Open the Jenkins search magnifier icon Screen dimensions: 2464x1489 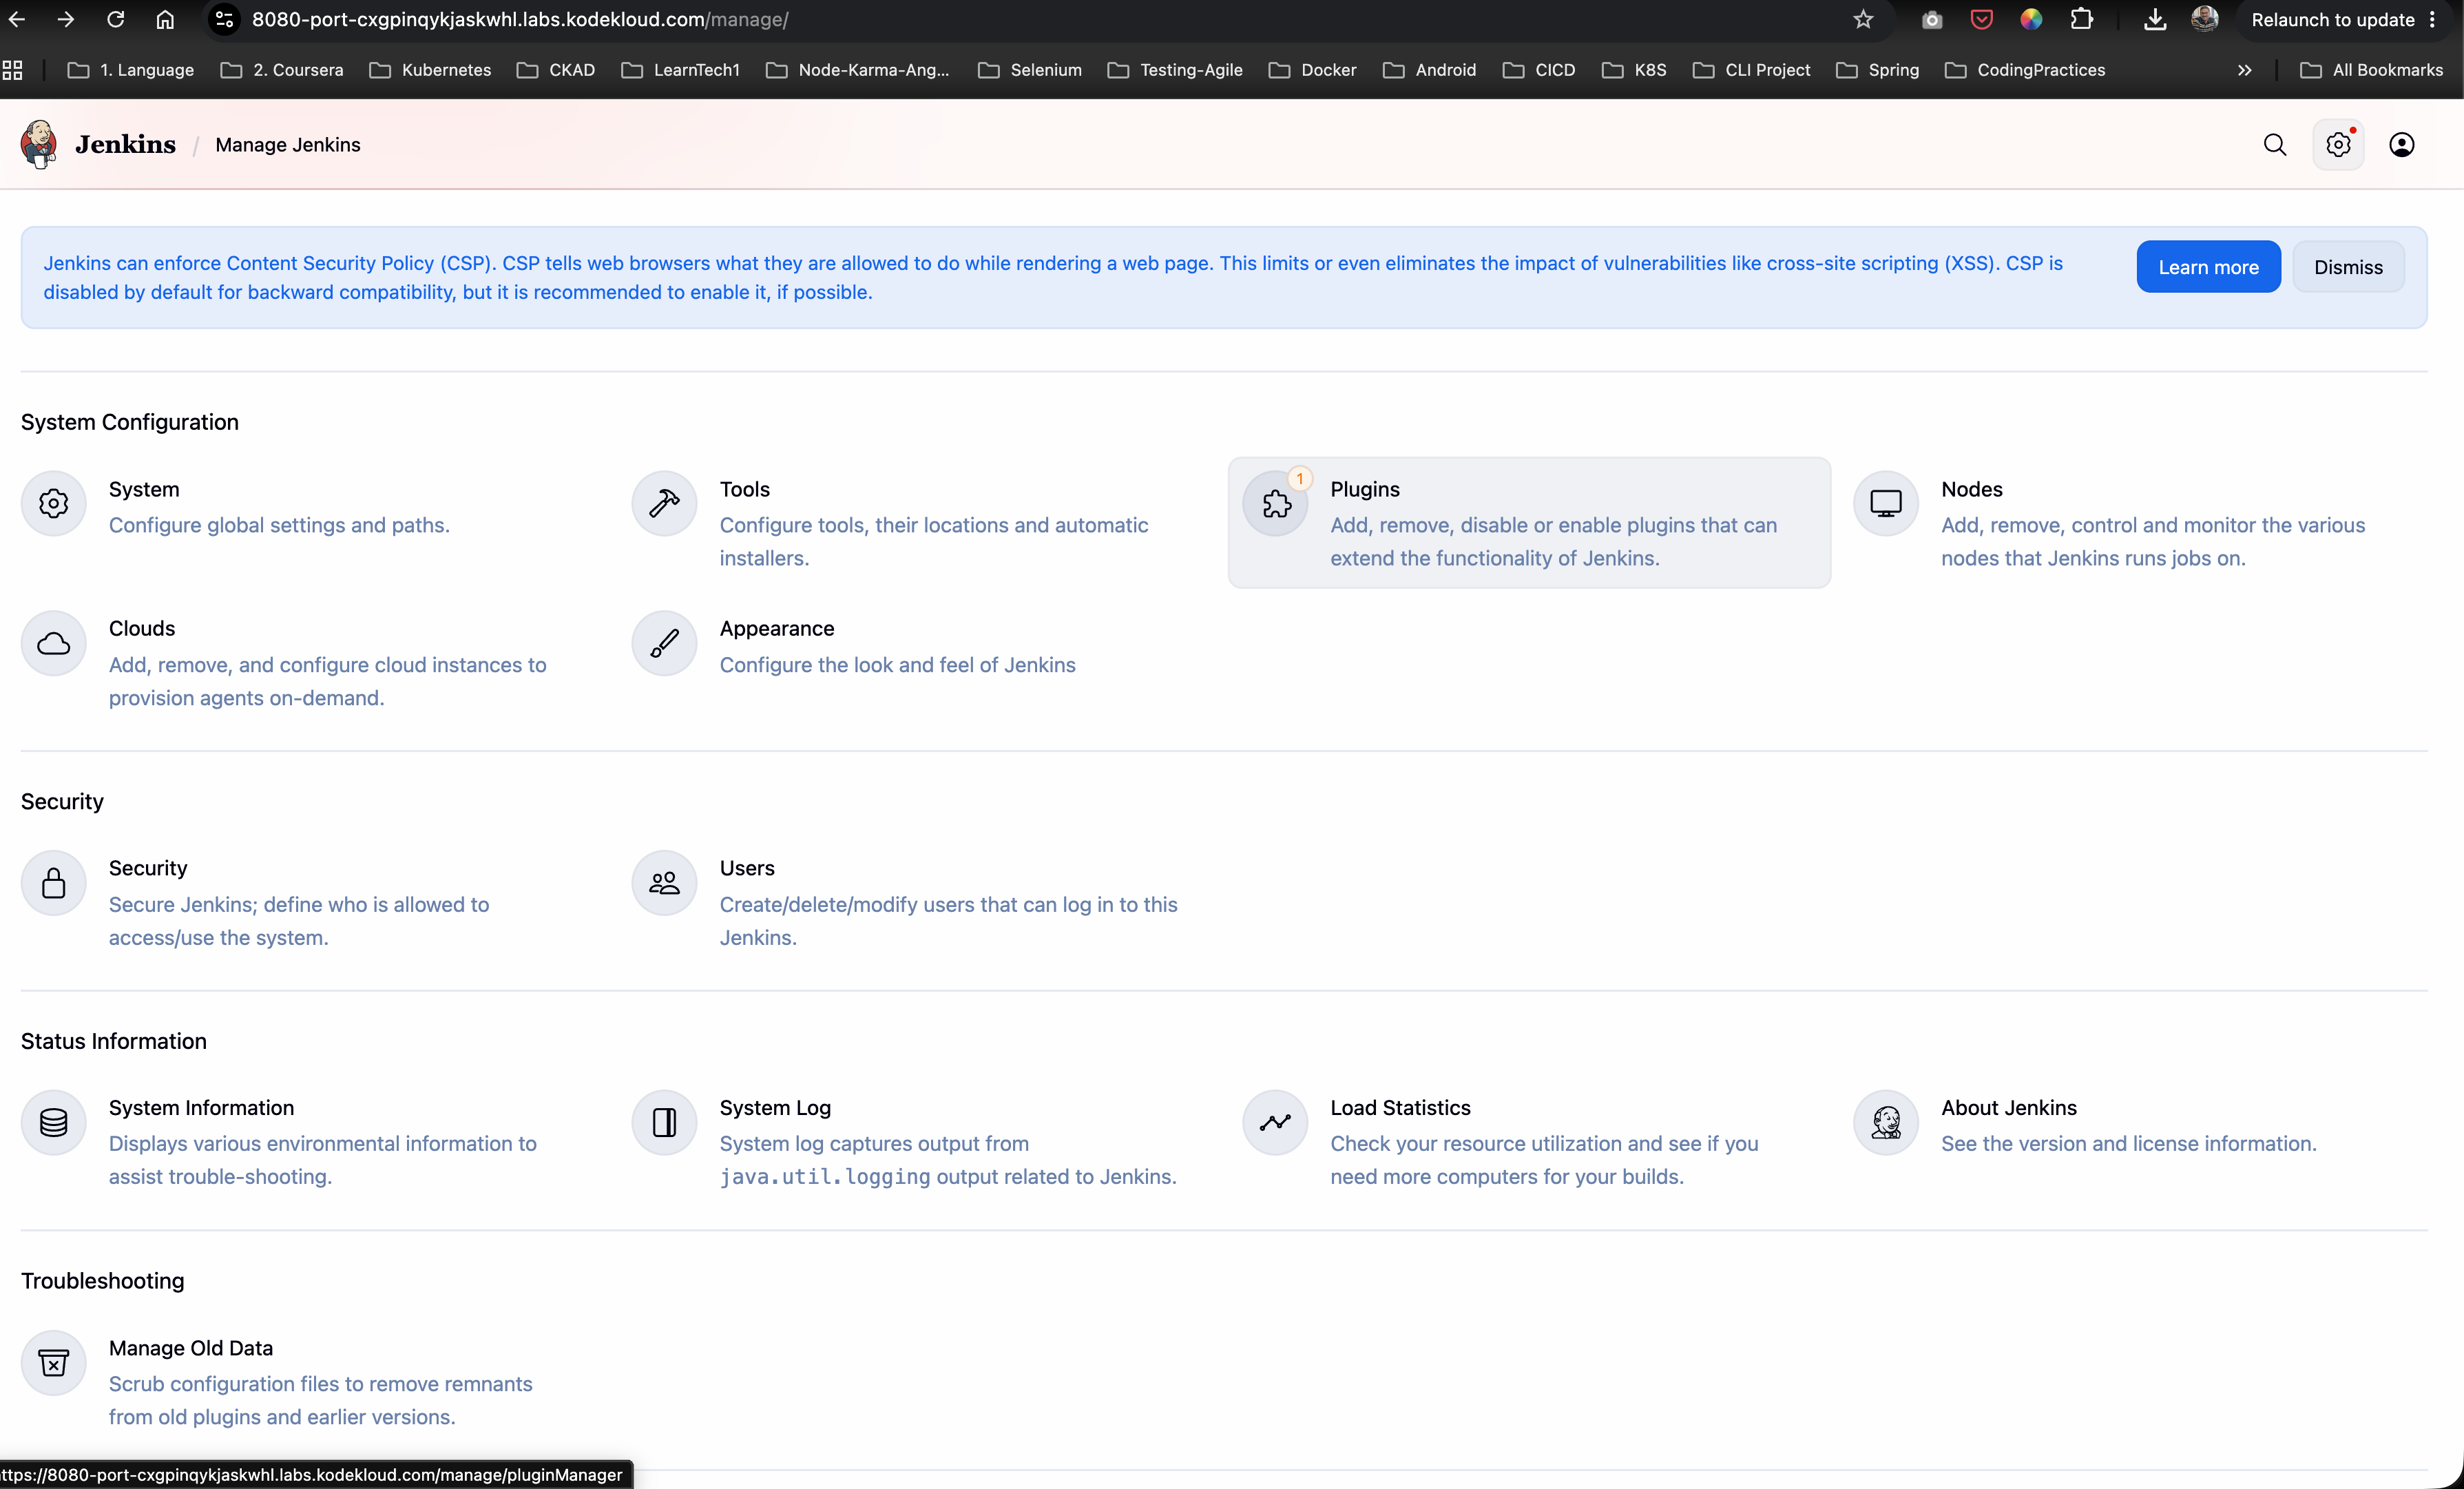2275,145
